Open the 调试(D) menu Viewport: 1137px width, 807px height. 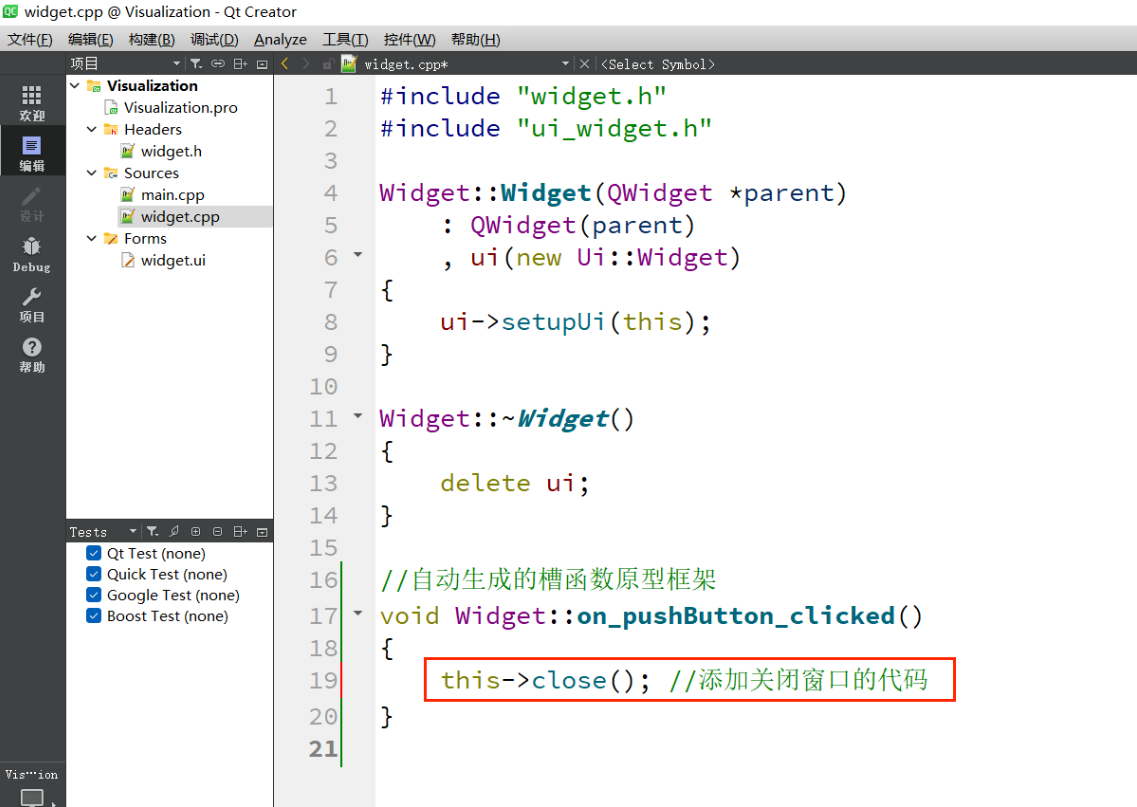coord(214,39)
